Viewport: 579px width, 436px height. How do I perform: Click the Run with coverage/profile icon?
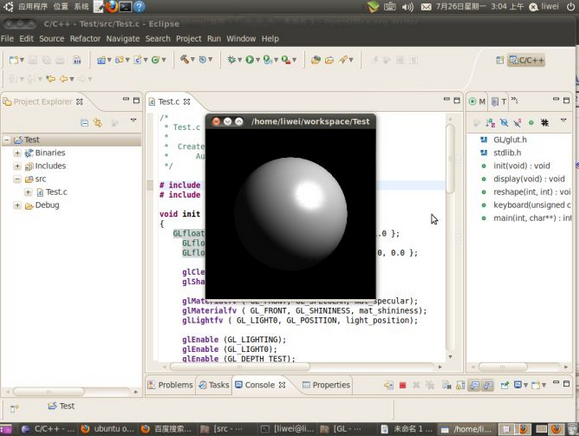pos(267,59)
